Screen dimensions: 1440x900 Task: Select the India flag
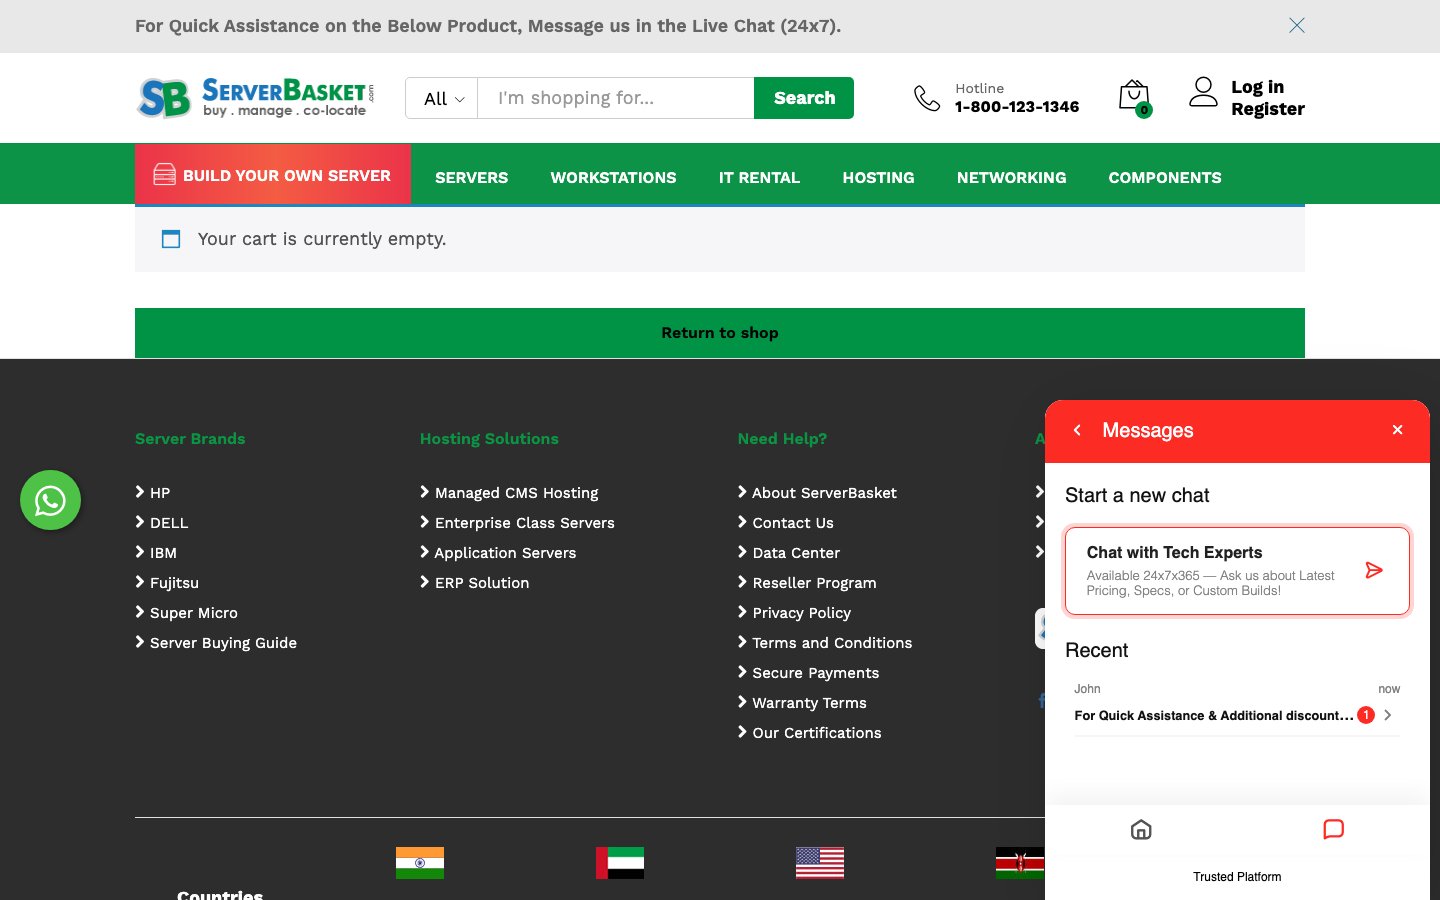(420, 862)
